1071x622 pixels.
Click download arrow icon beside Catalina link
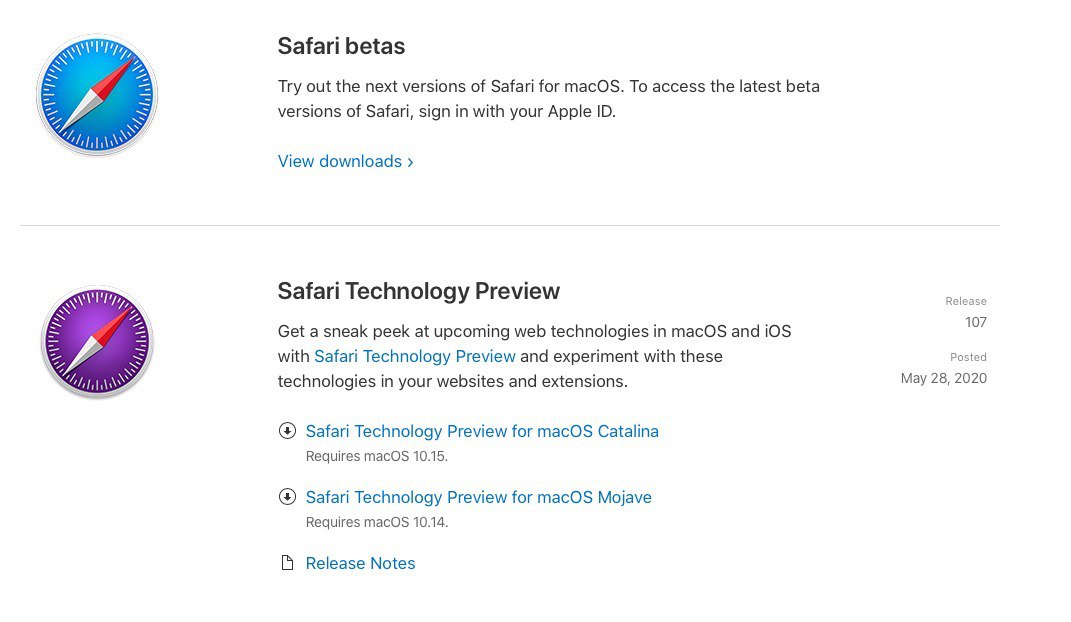click(287, 431)
